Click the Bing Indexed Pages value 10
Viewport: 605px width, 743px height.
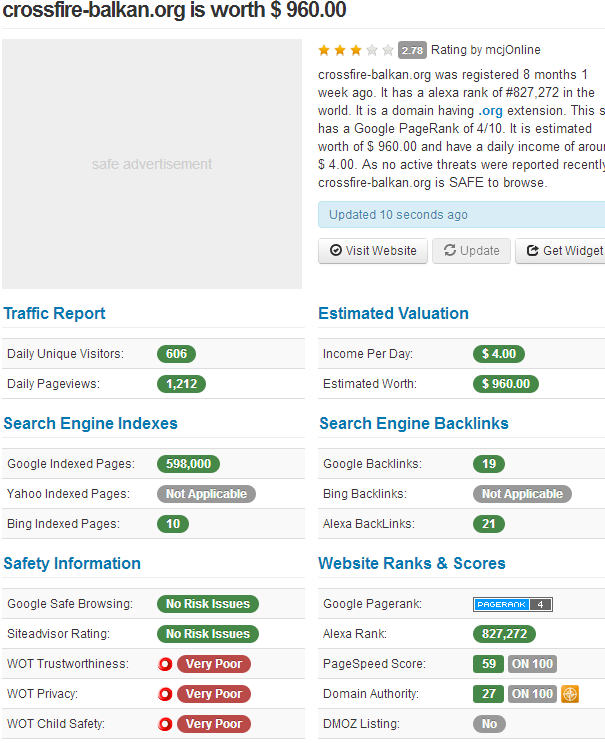[x=173, y=524]
